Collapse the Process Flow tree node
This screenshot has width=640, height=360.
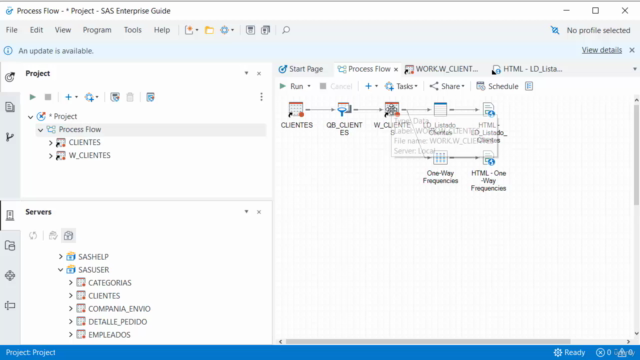click(40, 130)
